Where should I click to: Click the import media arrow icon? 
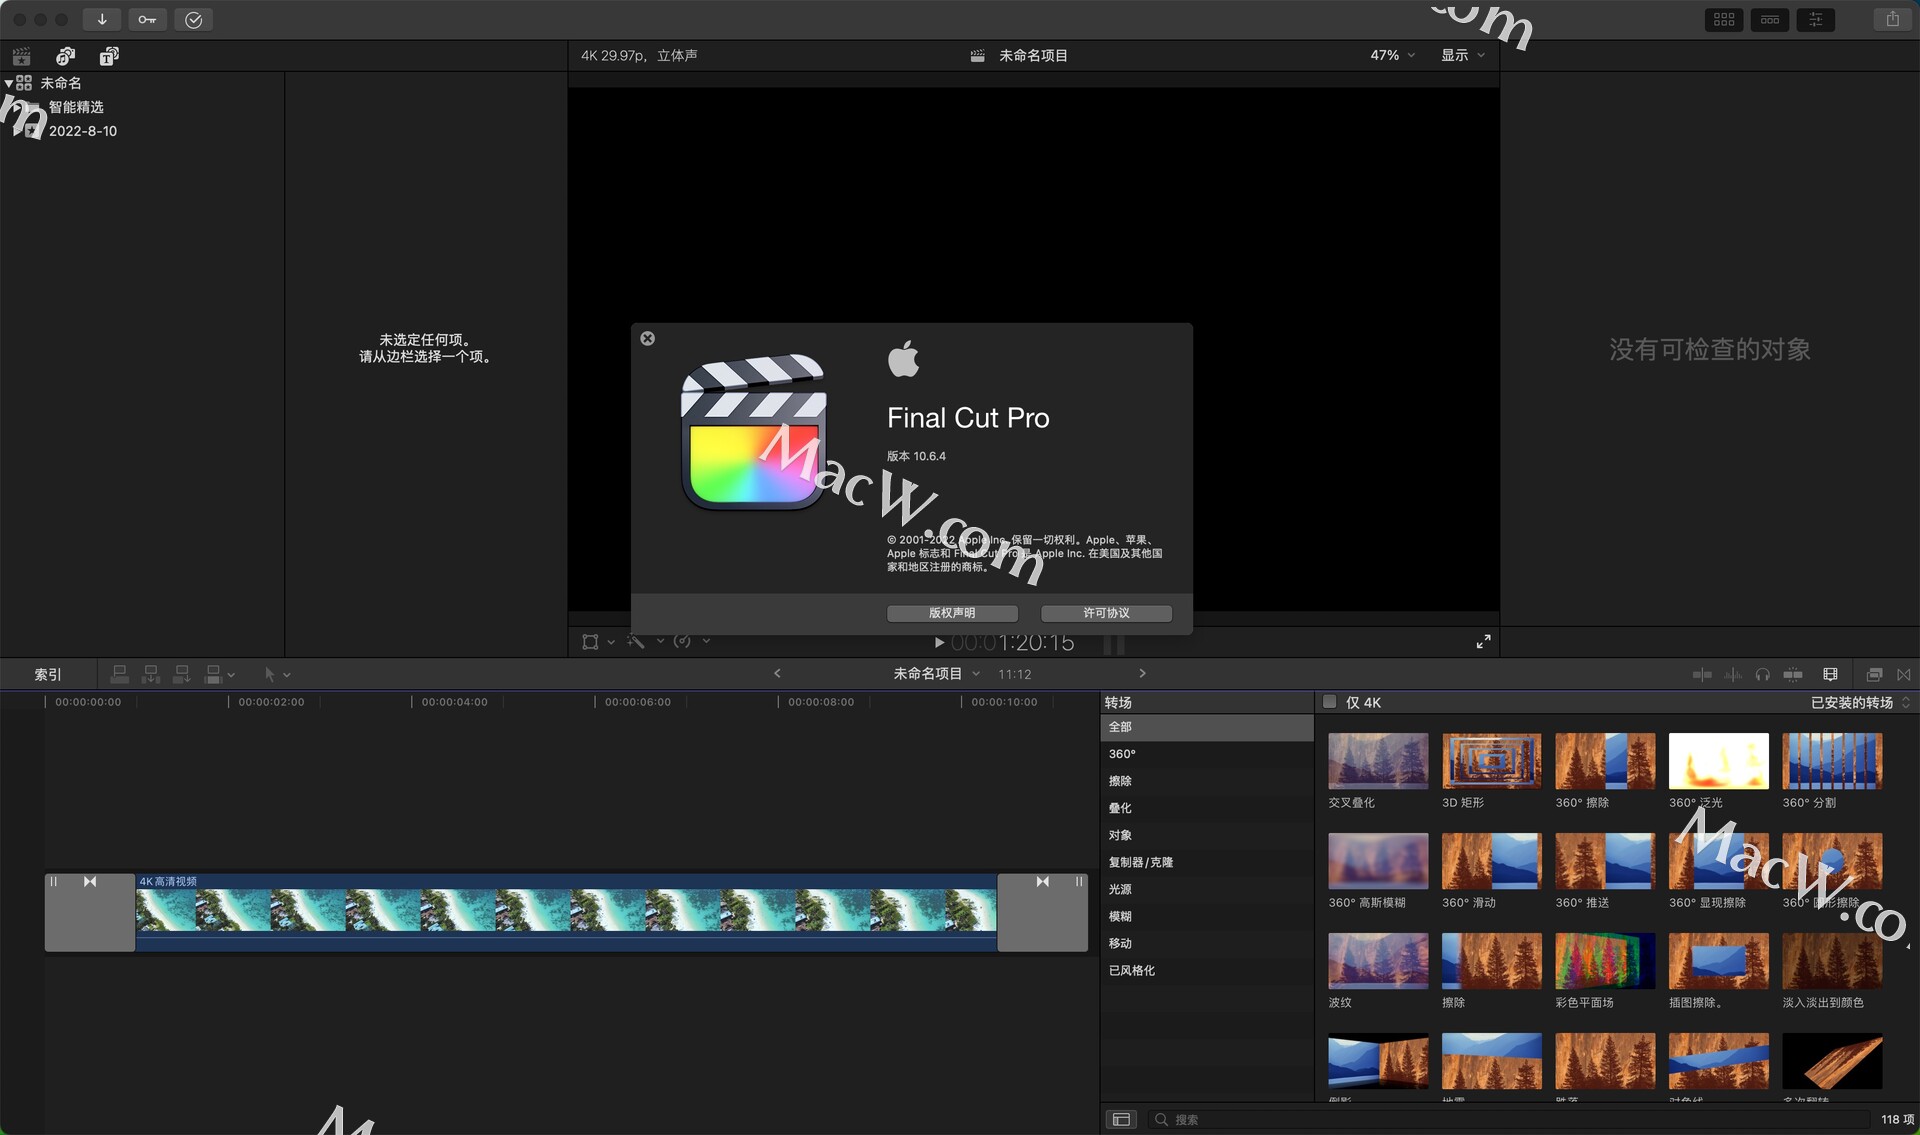(102, 19)
